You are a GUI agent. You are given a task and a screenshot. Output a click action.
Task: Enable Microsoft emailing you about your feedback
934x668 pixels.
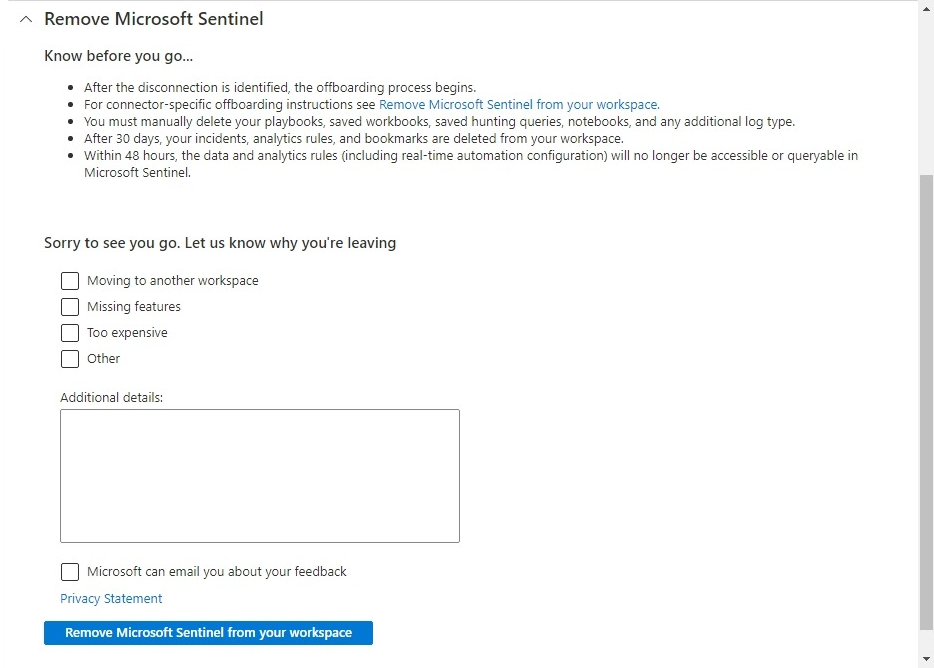[69, 571]
